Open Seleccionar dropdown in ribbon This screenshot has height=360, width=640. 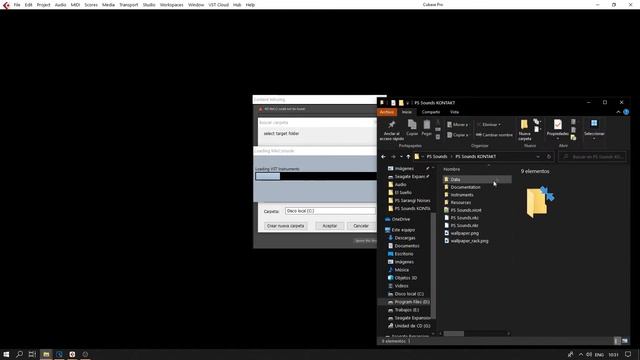(x=594, y=129)
